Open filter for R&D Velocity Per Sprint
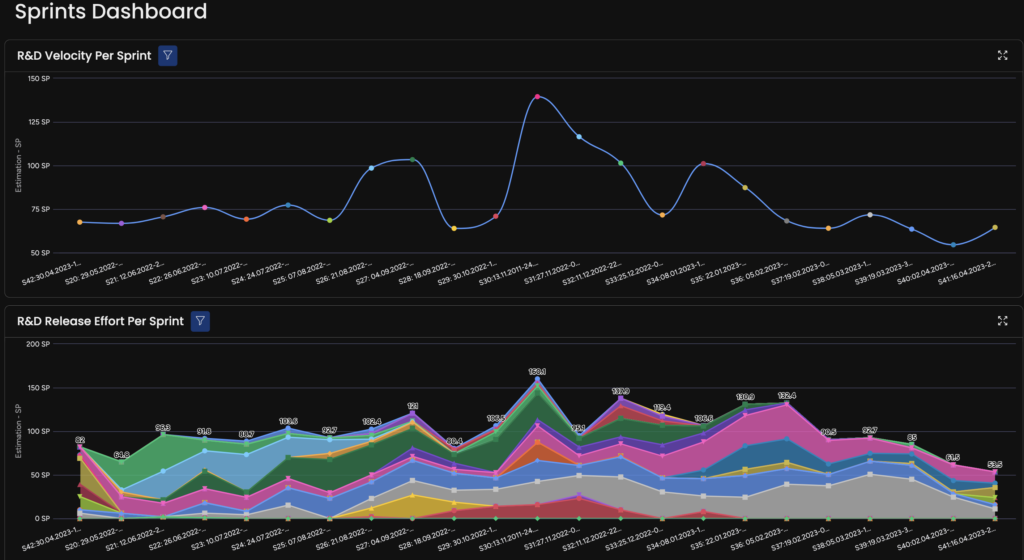Screen dimensions: 1024x560 (x=168, y=56)
